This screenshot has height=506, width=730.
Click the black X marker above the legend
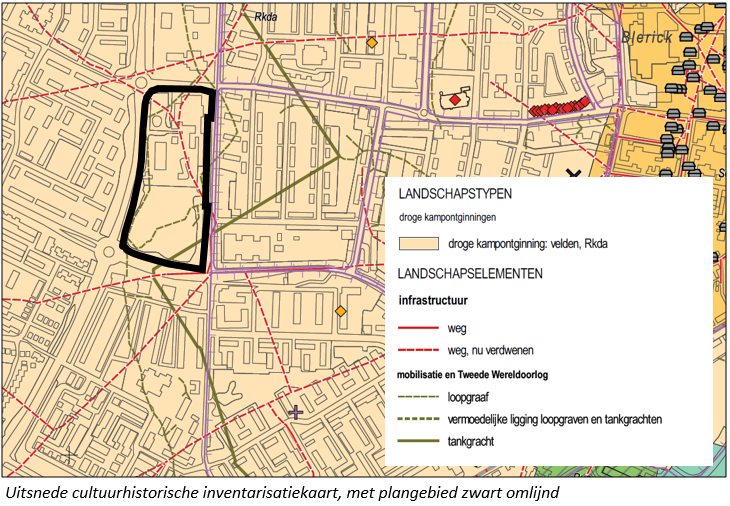pos(574,174)
